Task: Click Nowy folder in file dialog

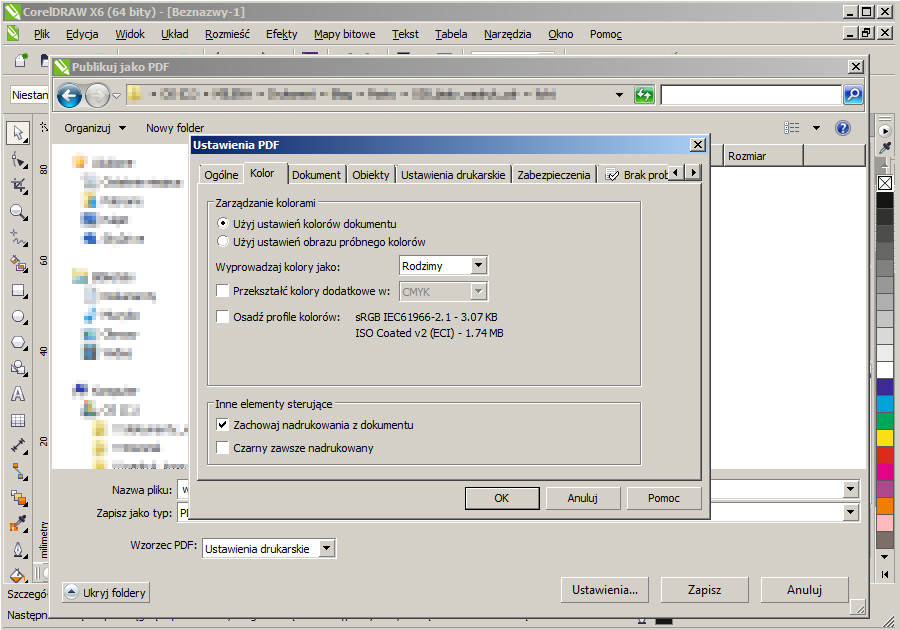Action: (x=175, y=128)
